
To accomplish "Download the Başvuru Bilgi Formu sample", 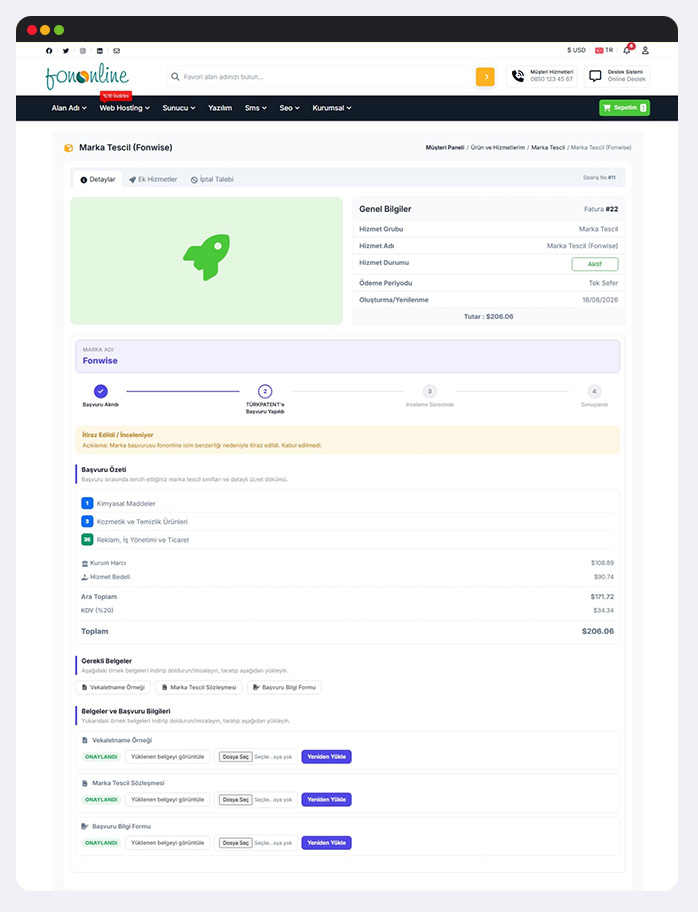I will (x=284, y=687).
